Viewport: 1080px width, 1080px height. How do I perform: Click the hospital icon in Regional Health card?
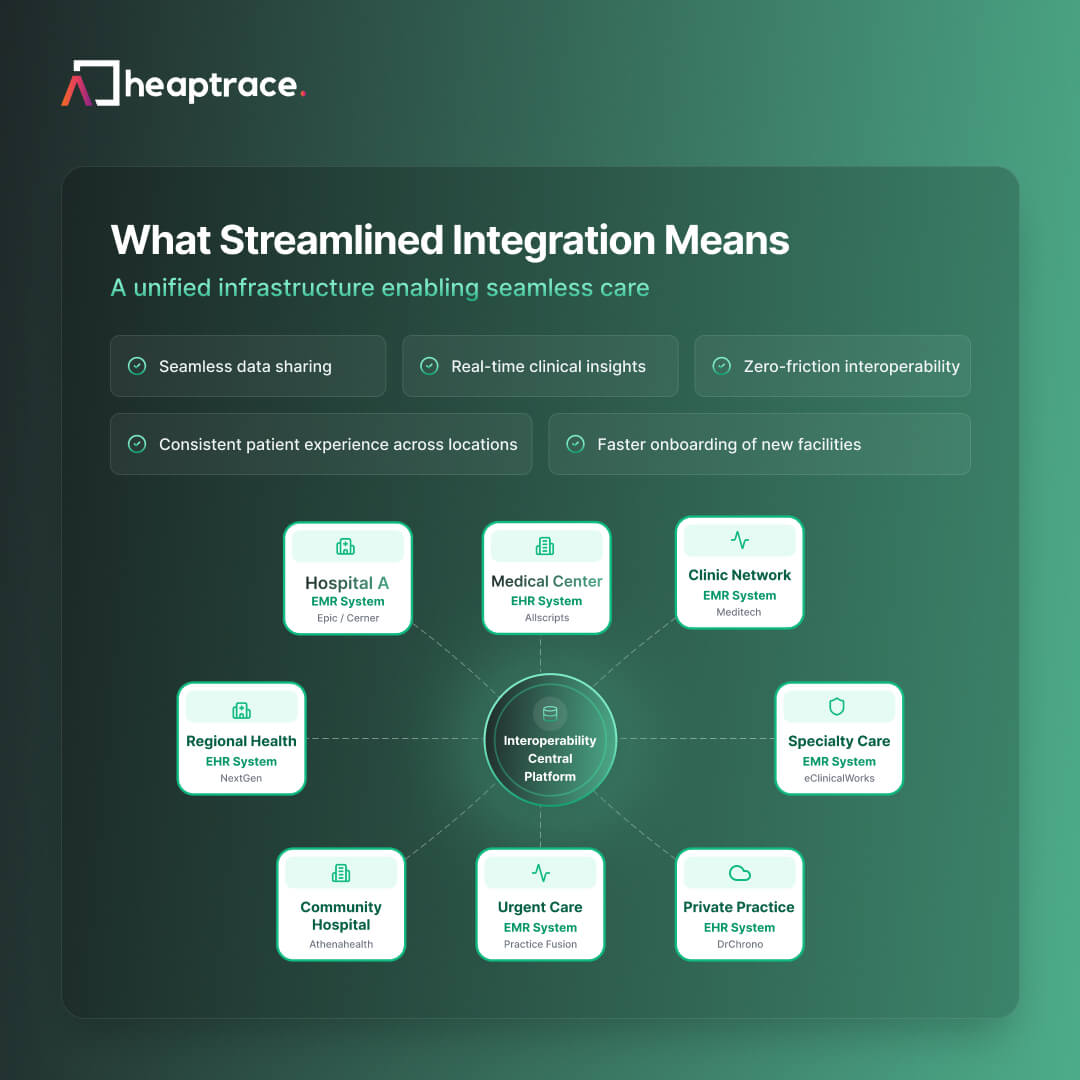pos(241,710)
